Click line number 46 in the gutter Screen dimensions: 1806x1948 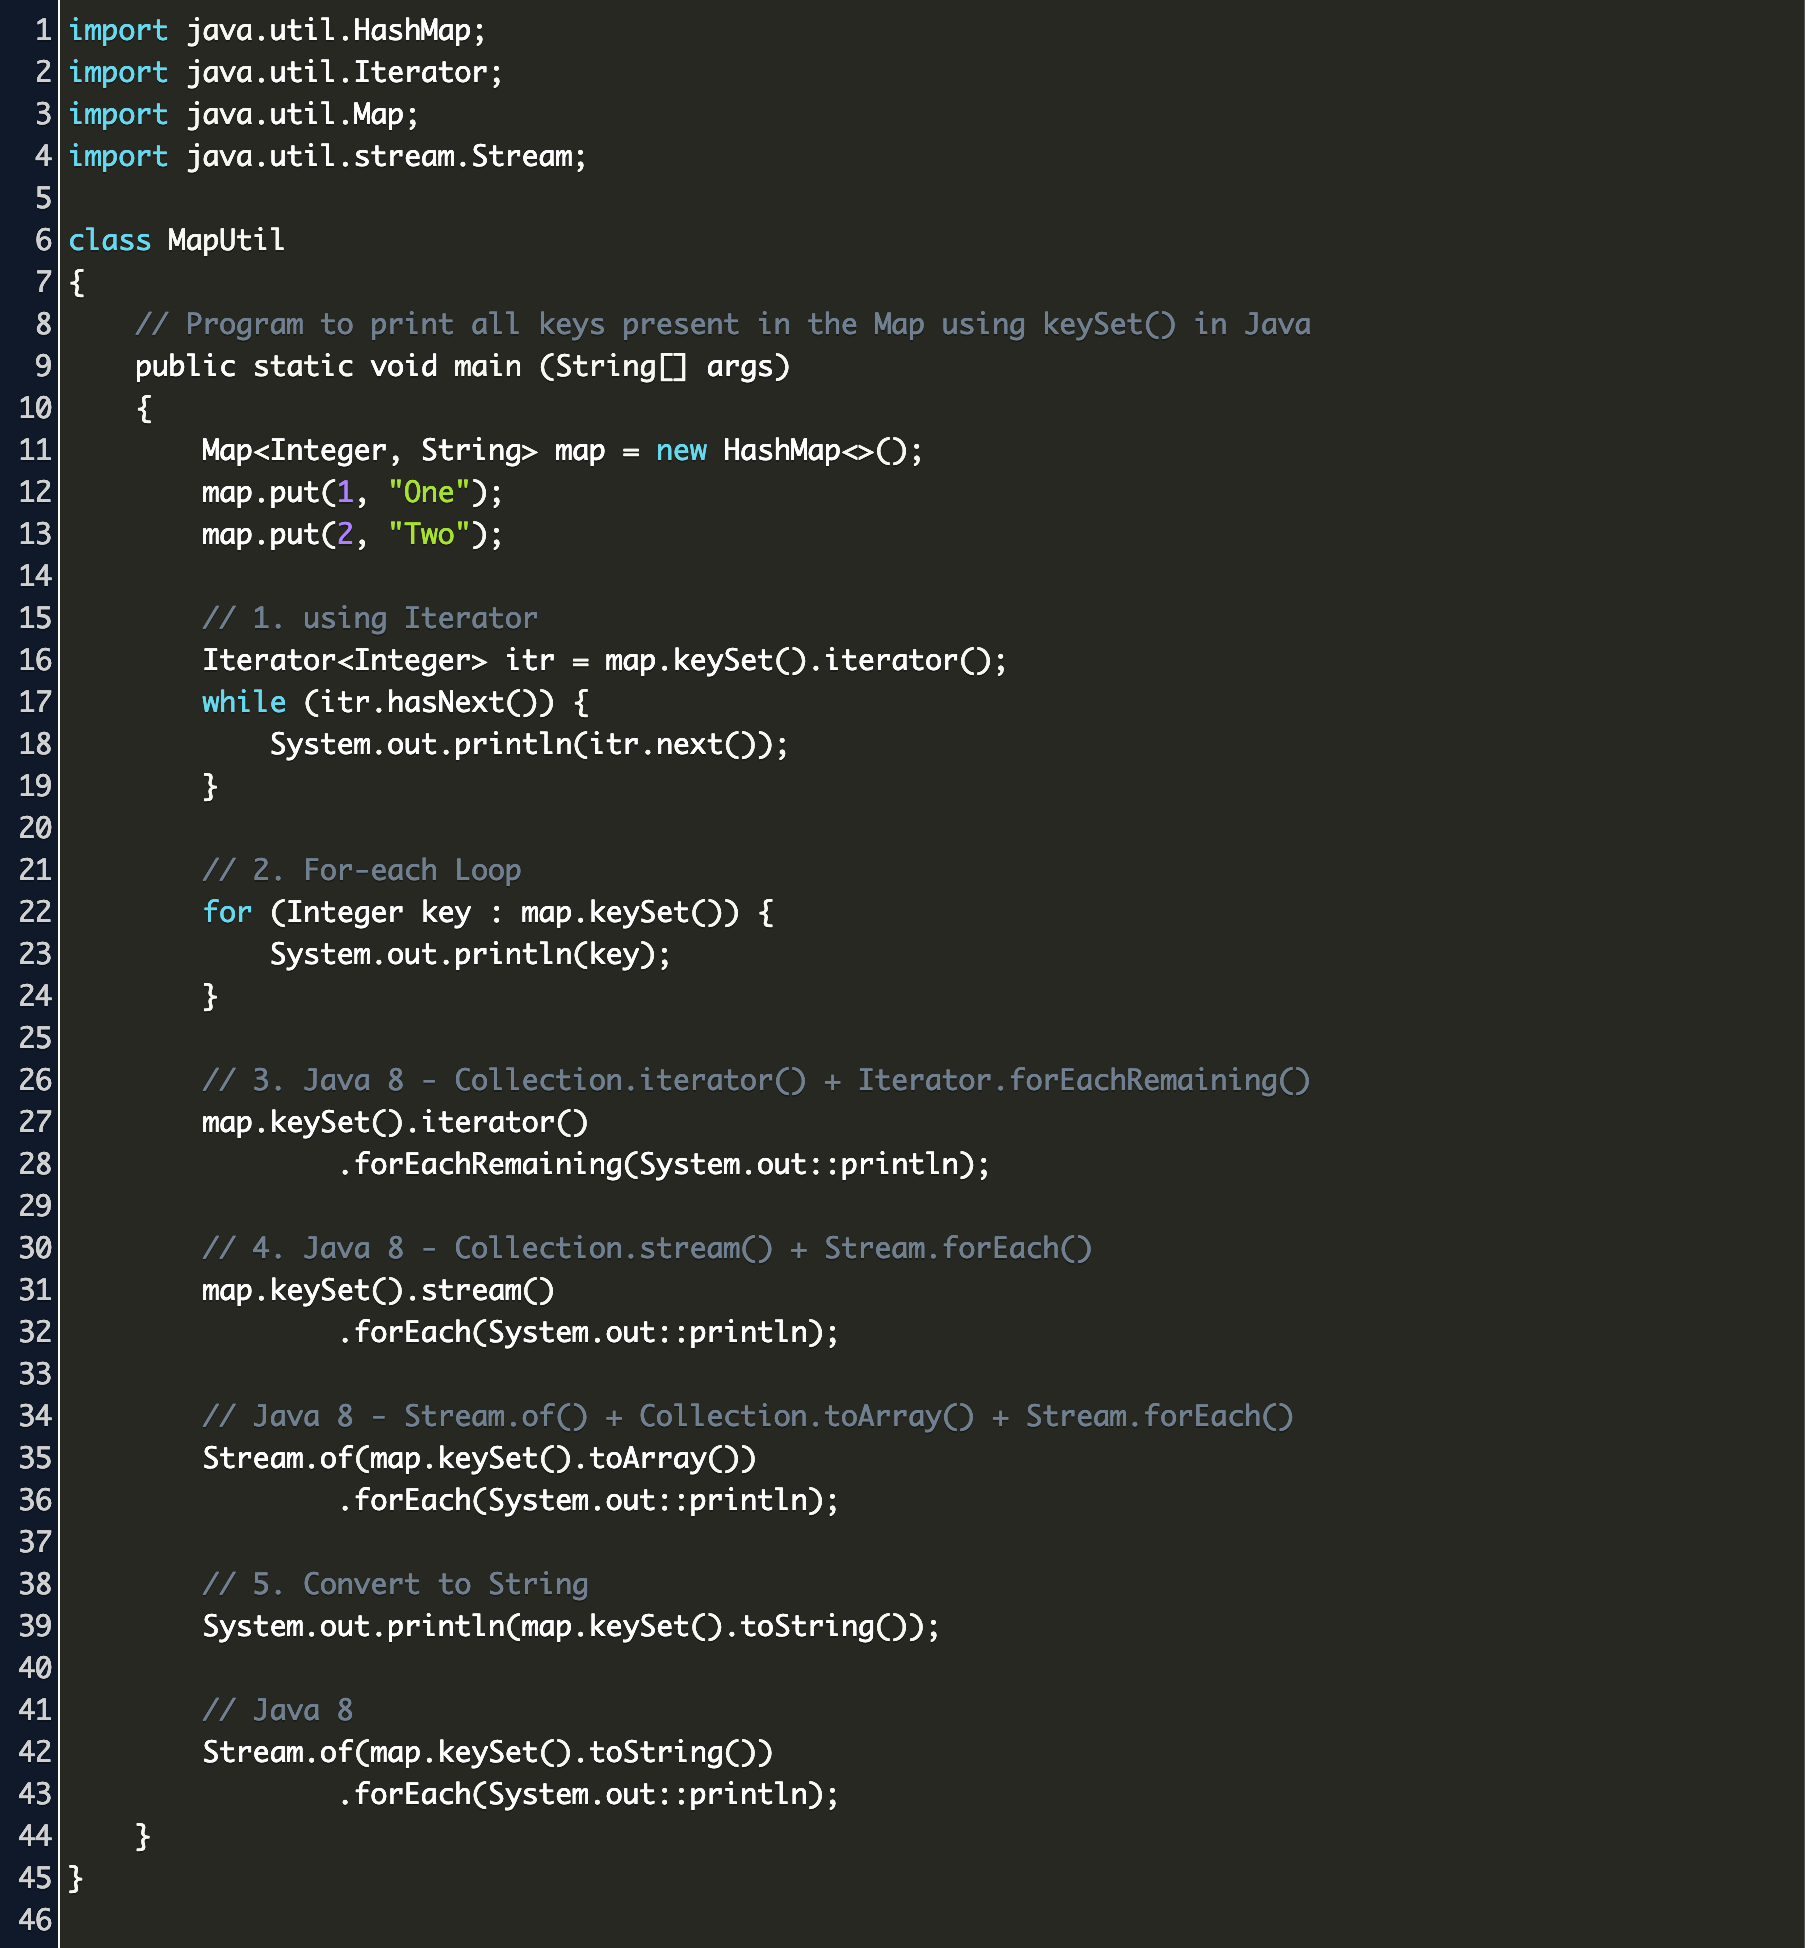34,1920
